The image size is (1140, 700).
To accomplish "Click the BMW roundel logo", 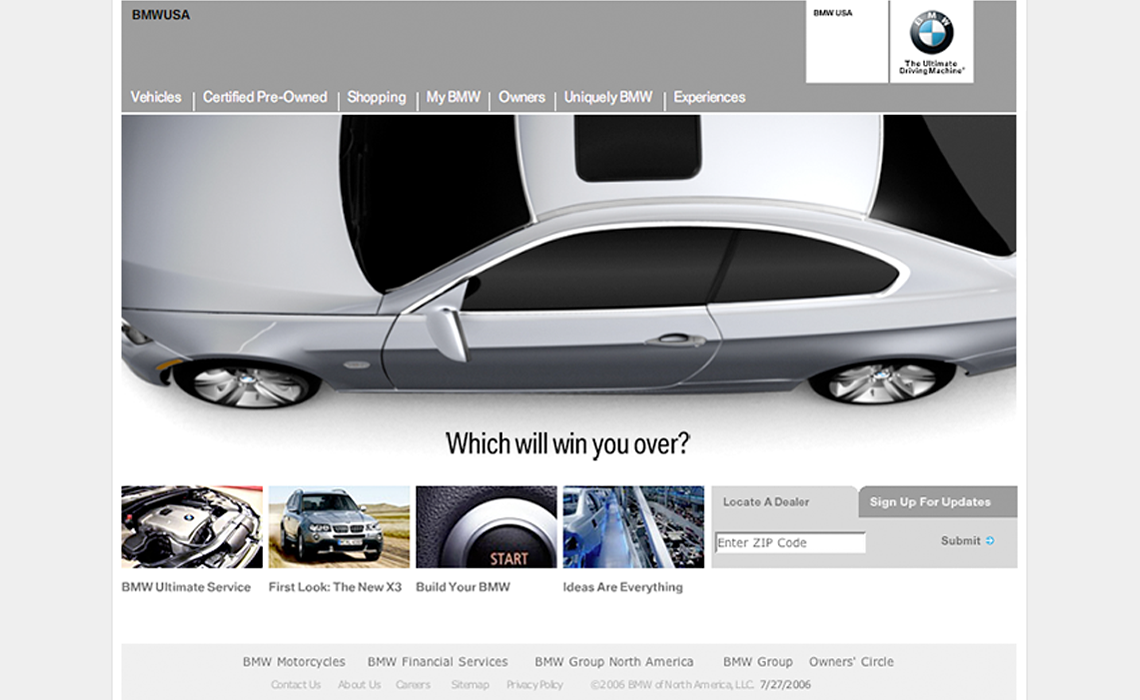I will point(931,33).
